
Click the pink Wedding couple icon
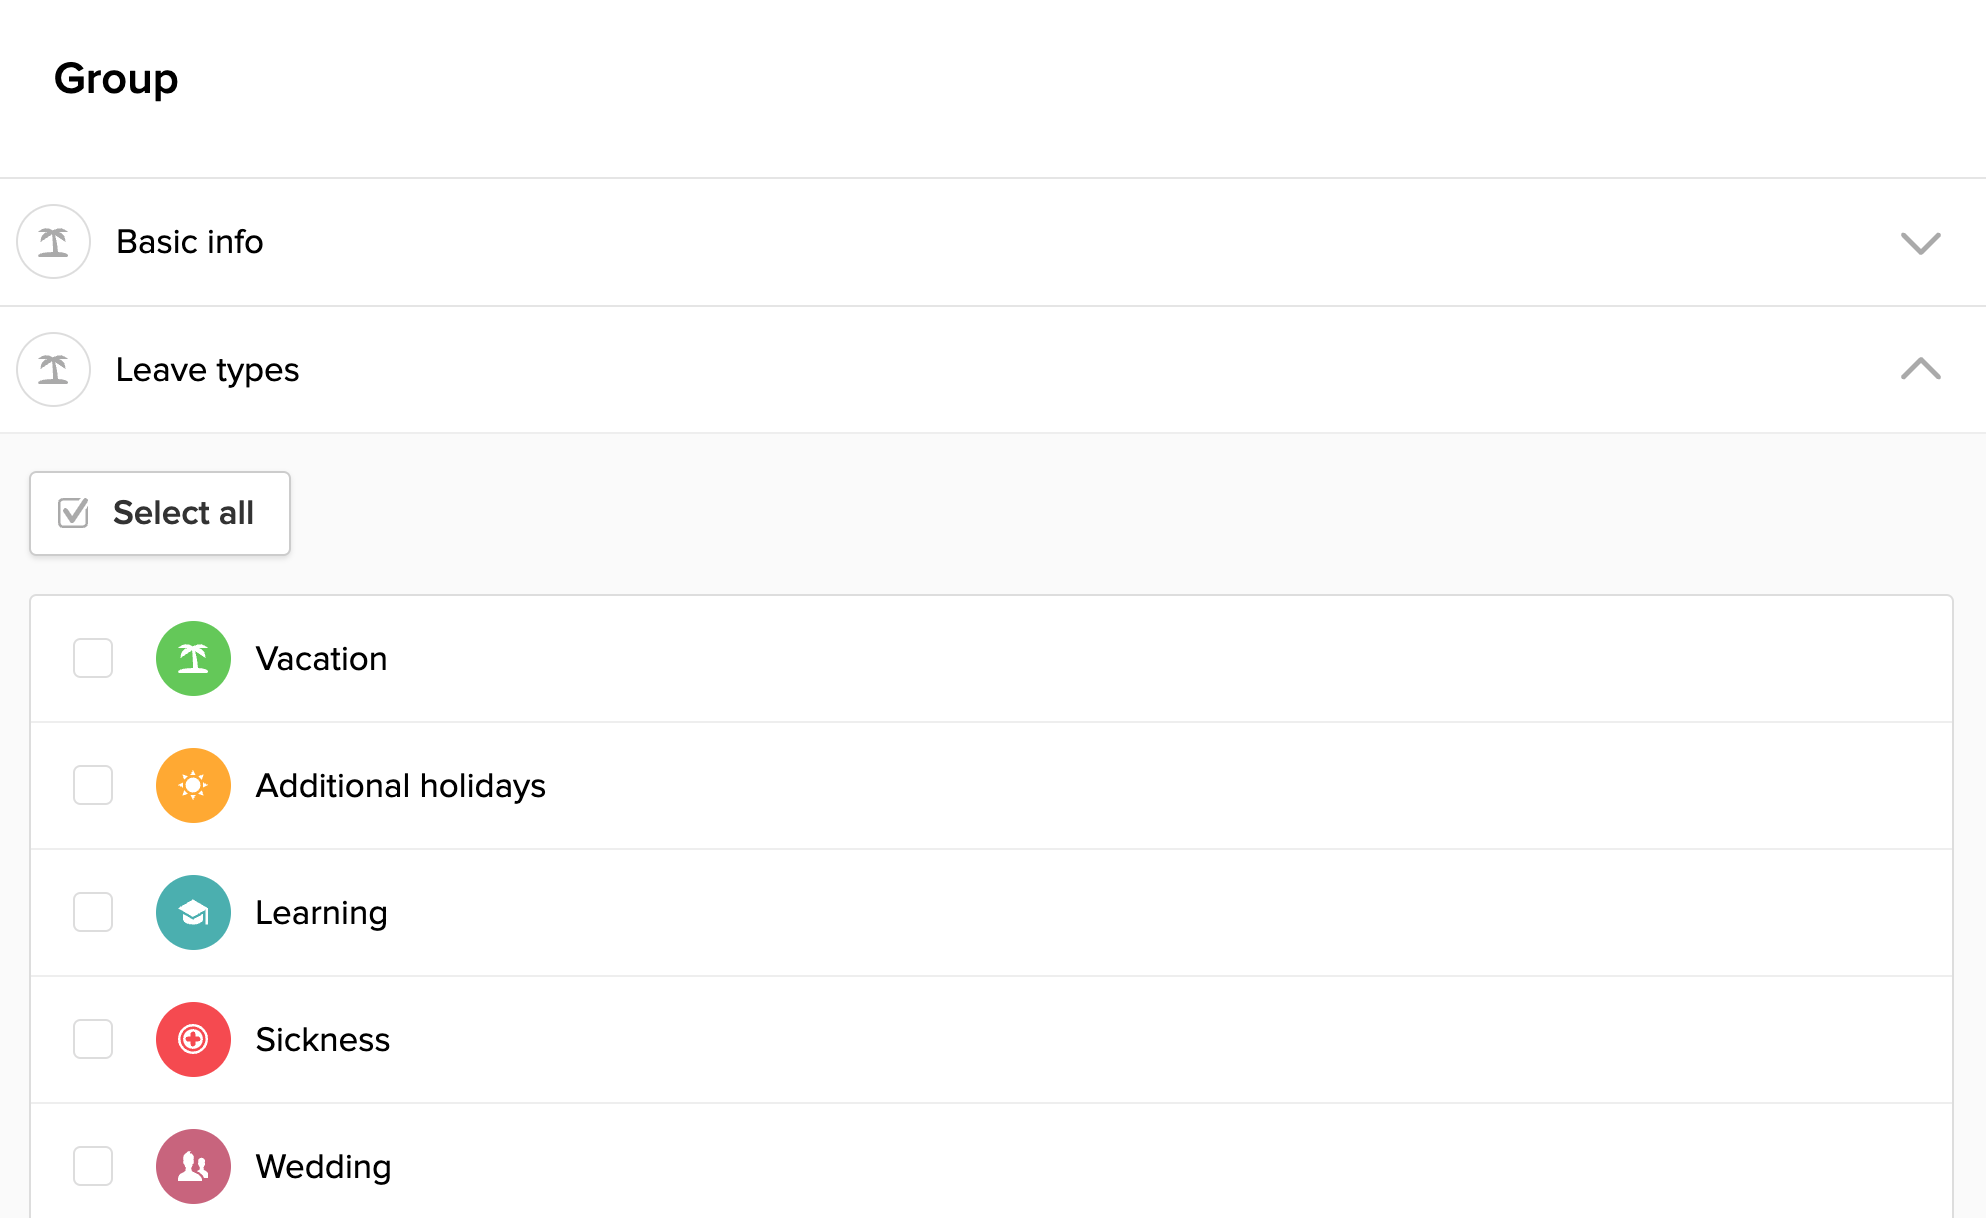pyautogui.click(x=193, y=1166)
